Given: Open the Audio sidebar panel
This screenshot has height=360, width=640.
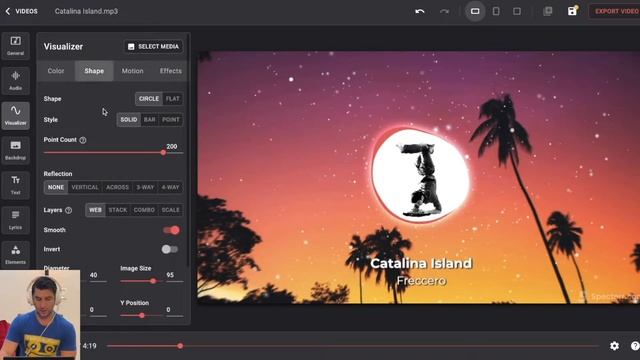Looking at the screenshot, I should click(x=16, y=80).
